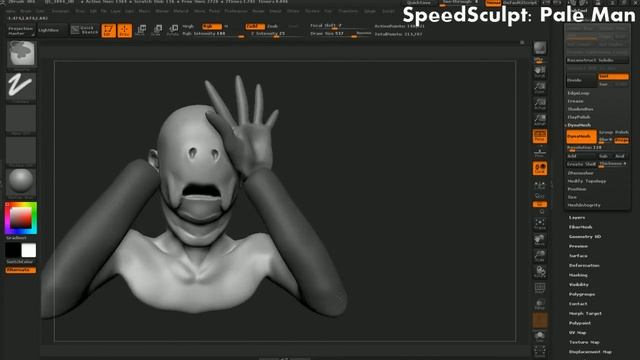Toggle the PolyF polyframe icon
Viewport: 640px width, 360px height.
(540, 288)
